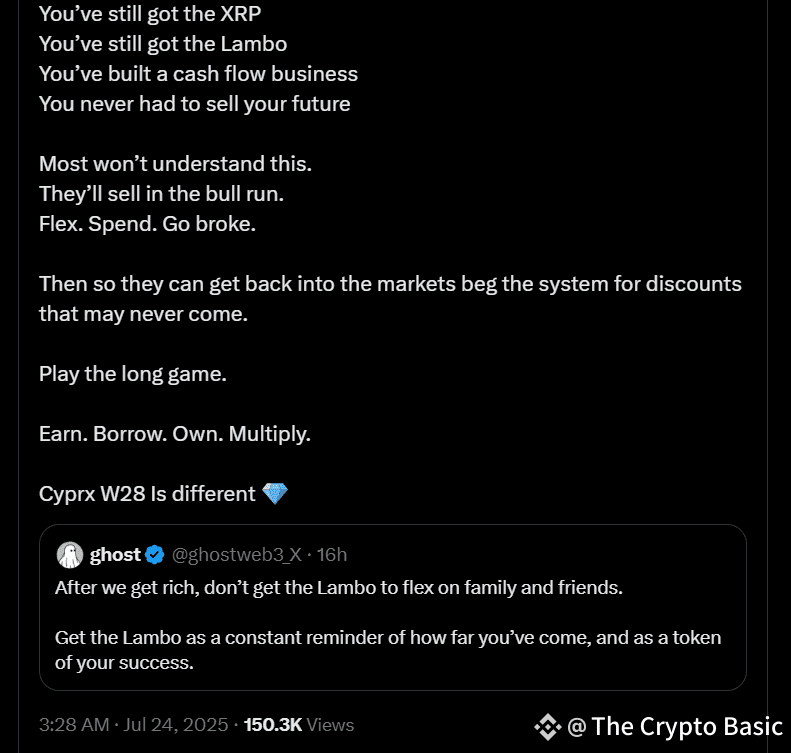This screenshot has height=753, width=791.
Task: Click the 'Earn. Borrow. Own. Multiply.' line
Action: coord(175,434)
